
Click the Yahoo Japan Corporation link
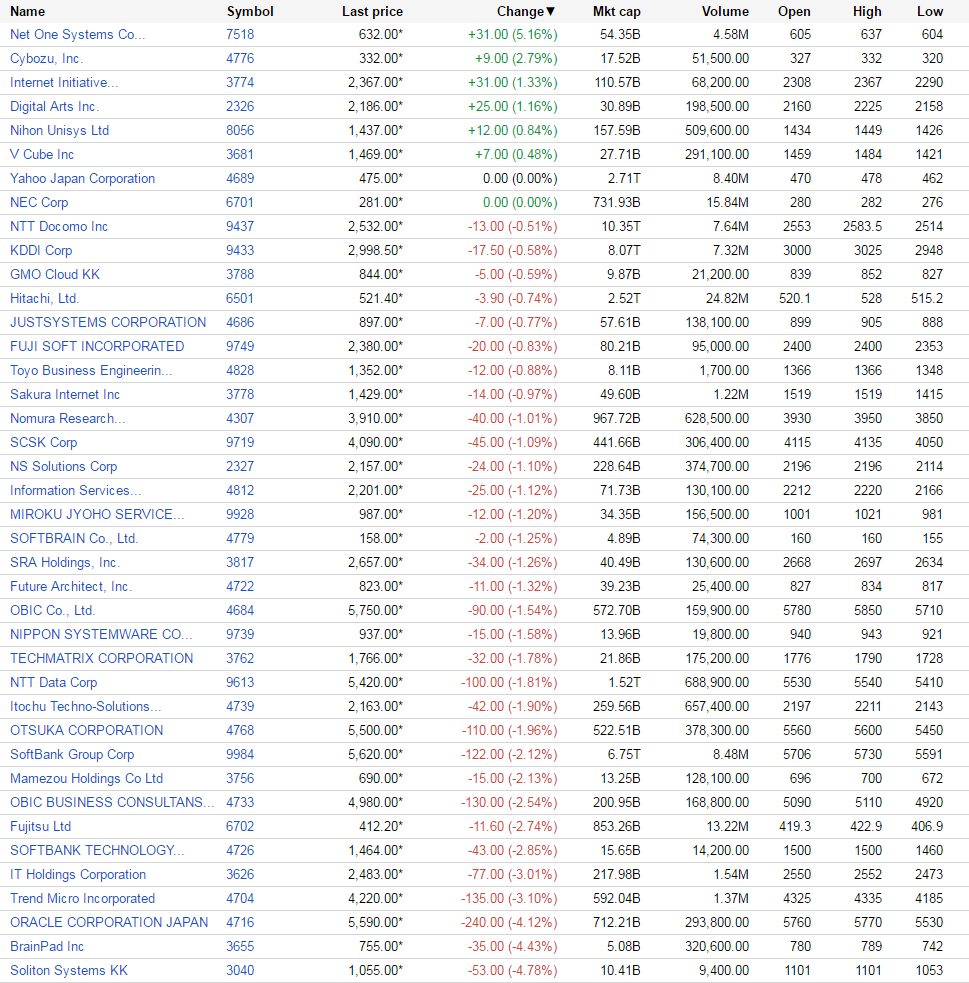[x=82, y=178]
